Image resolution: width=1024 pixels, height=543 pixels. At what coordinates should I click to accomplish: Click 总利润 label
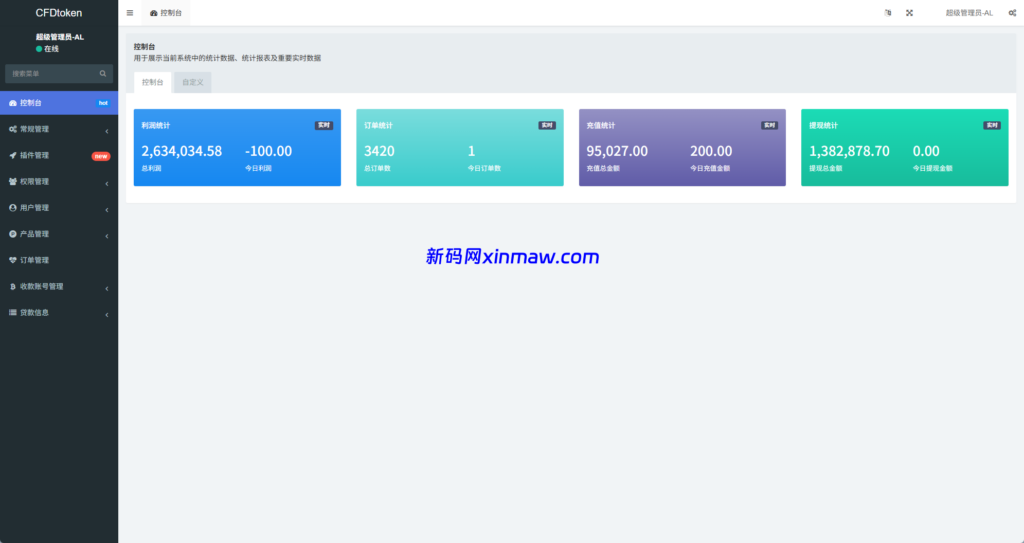pyautogui.click(x=152, y=169)
